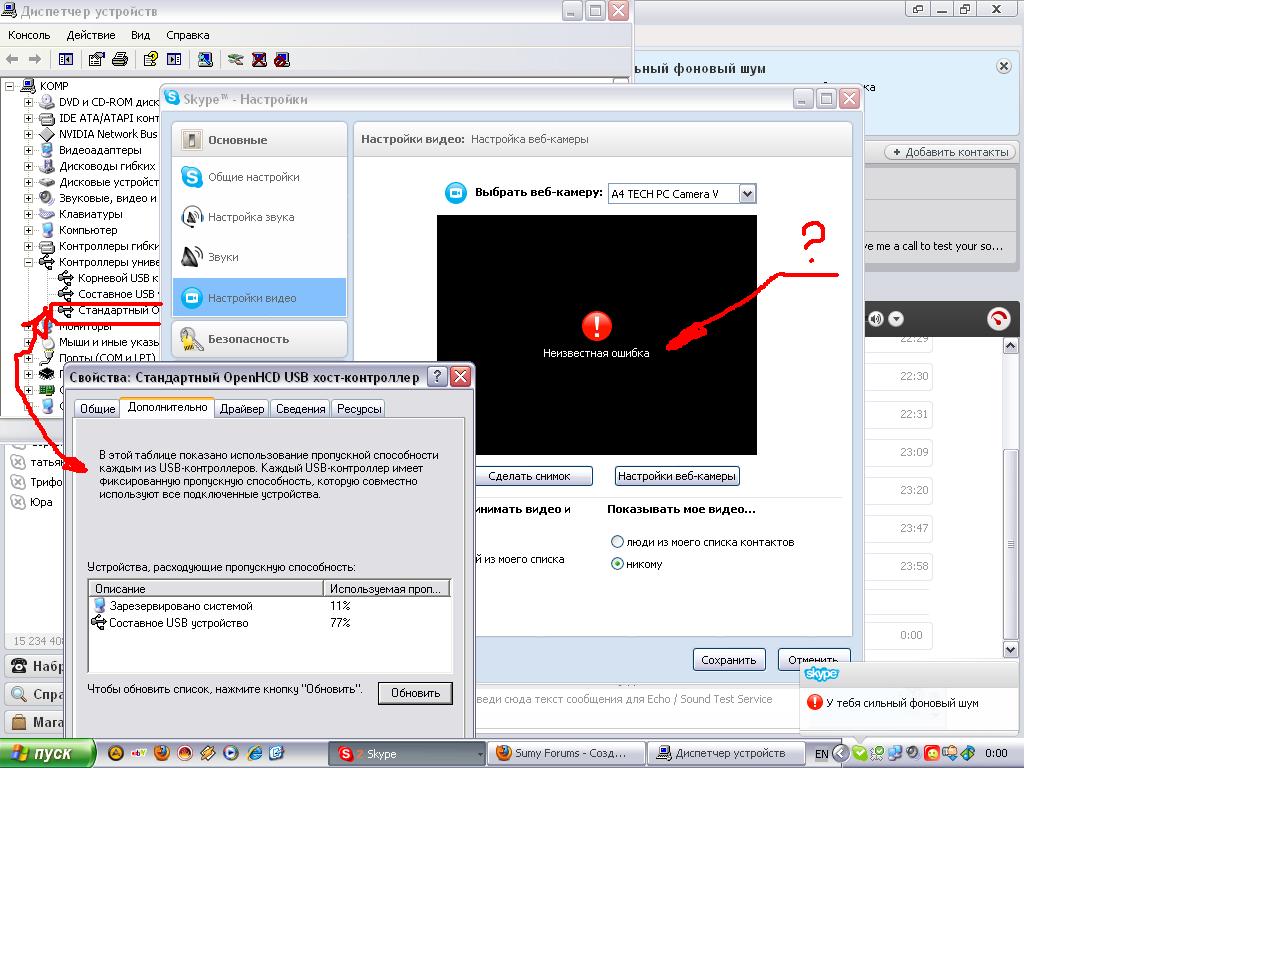
Task: Open the webcam selection dropdown
Action: 747,194
